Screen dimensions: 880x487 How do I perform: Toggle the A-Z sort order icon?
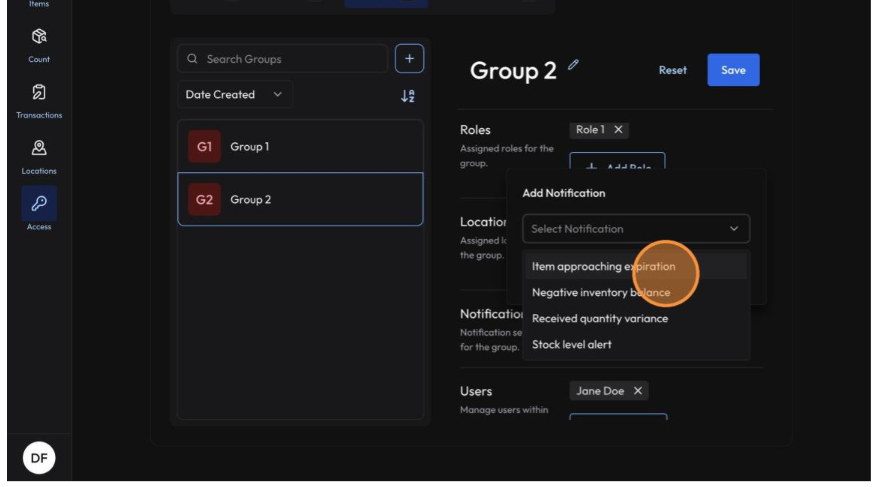(407, 96)
